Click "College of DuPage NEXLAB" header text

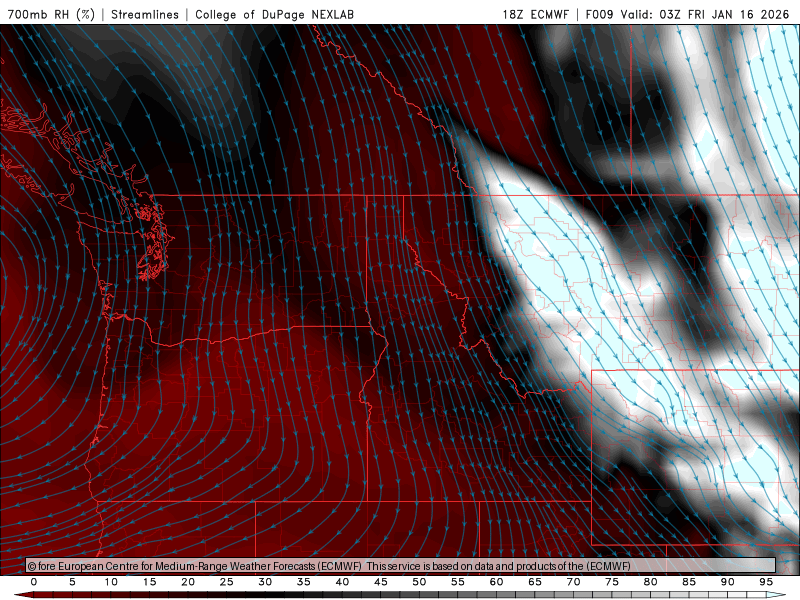[274, 14]
